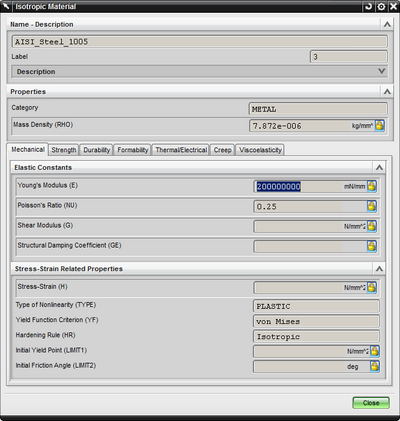
Task: Collapse Stress-Strain Related Properties section
Action: (379, 269)
